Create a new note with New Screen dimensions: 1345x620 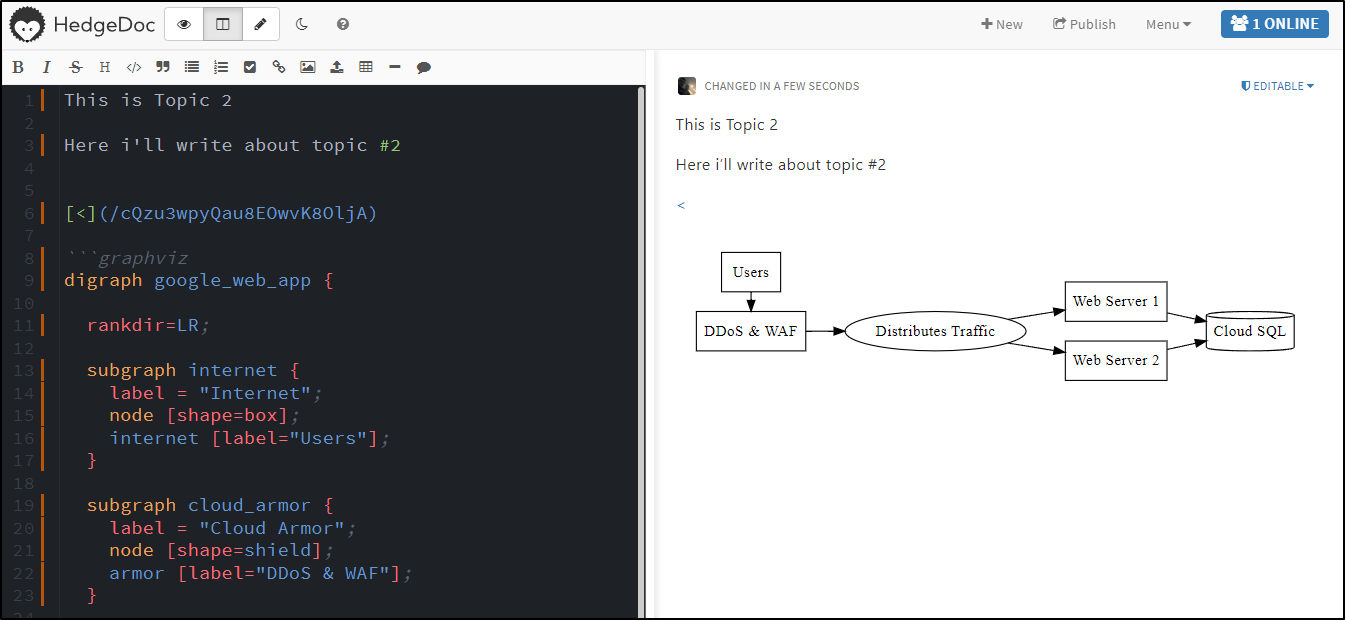(x=1002, y=24)
